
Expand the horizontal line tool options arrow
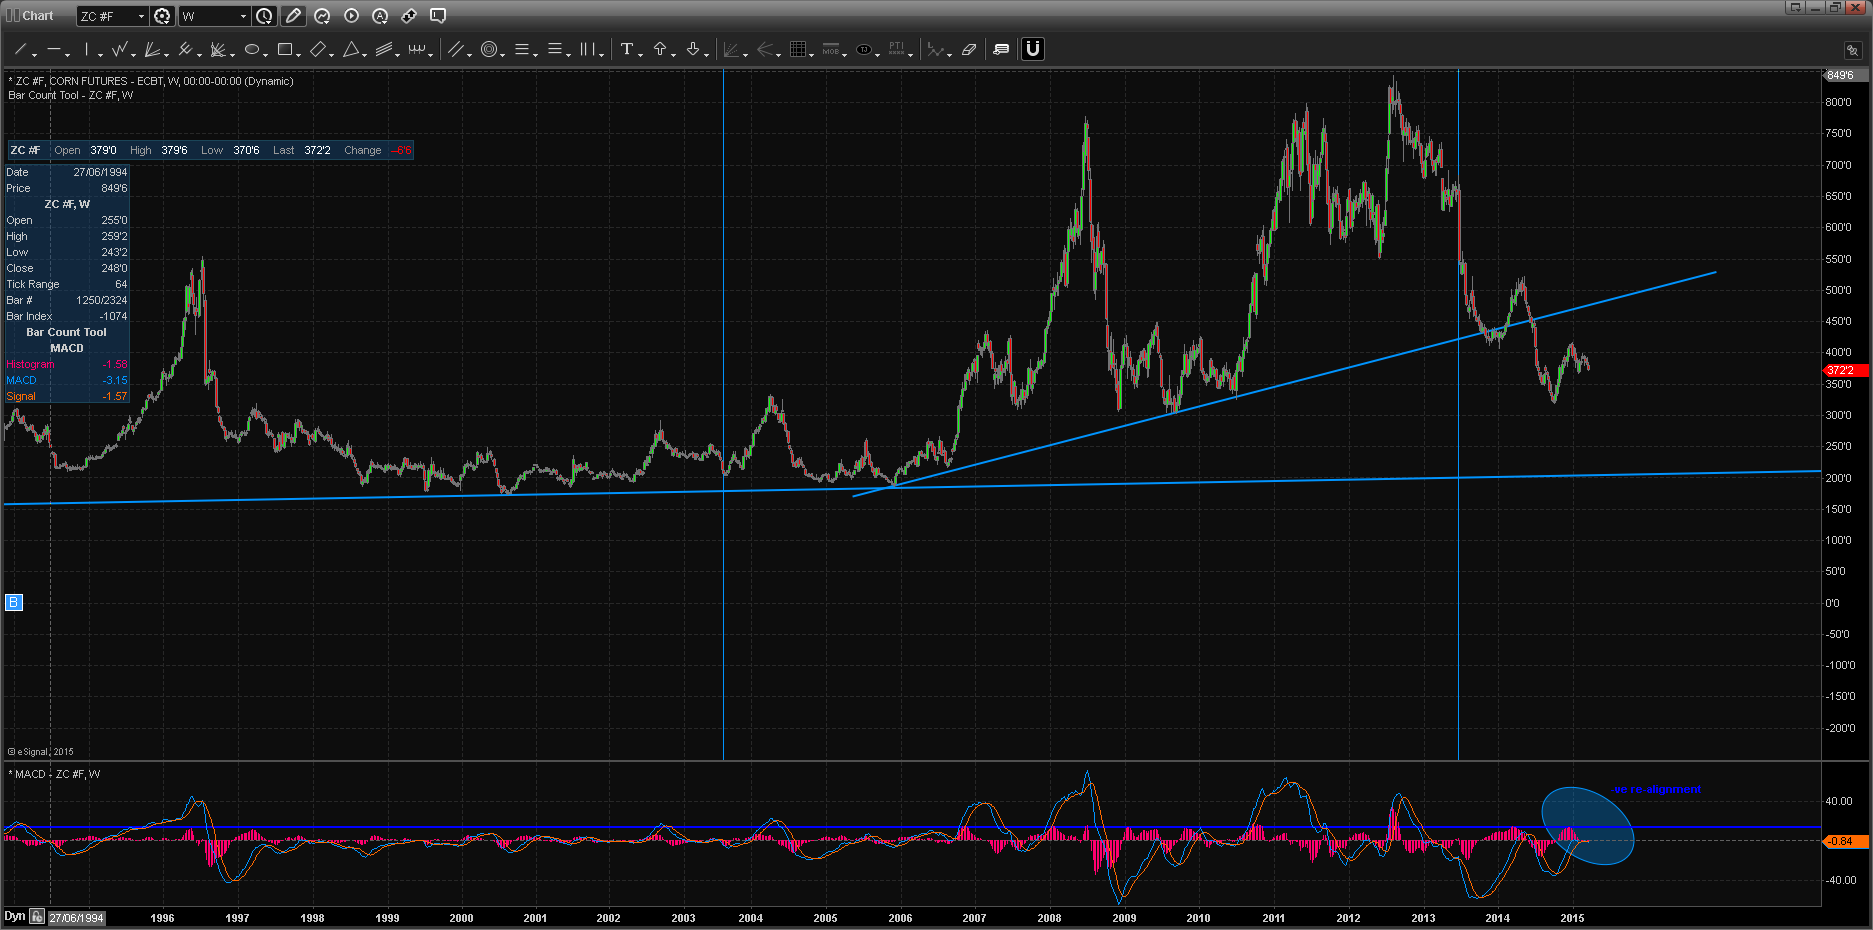(67, 54)
